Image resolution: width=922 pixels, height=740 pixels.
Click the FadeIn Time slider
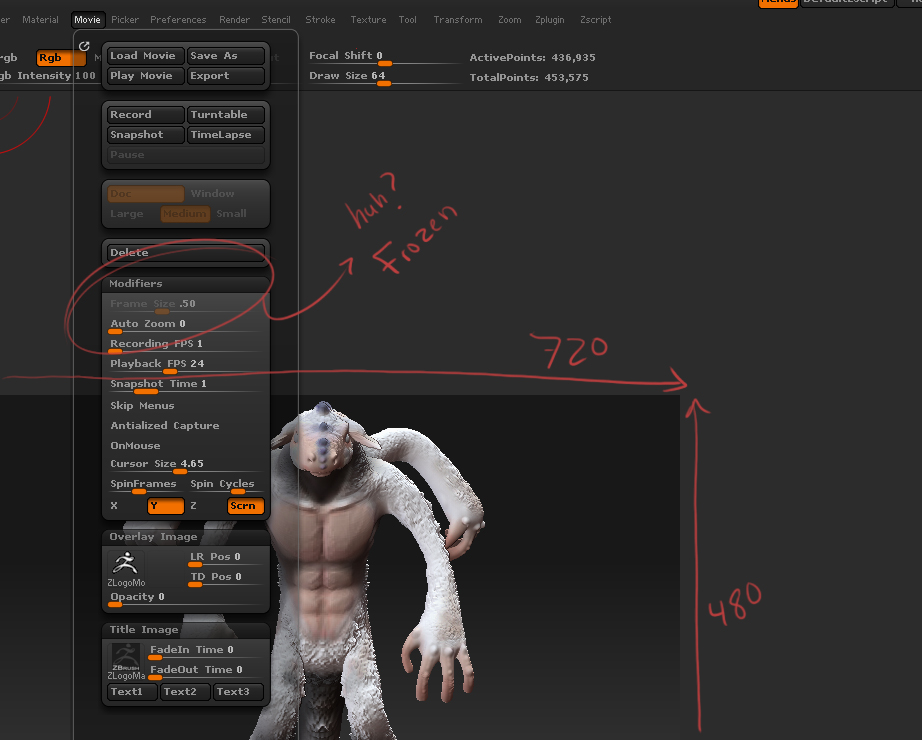coord(206,651)
